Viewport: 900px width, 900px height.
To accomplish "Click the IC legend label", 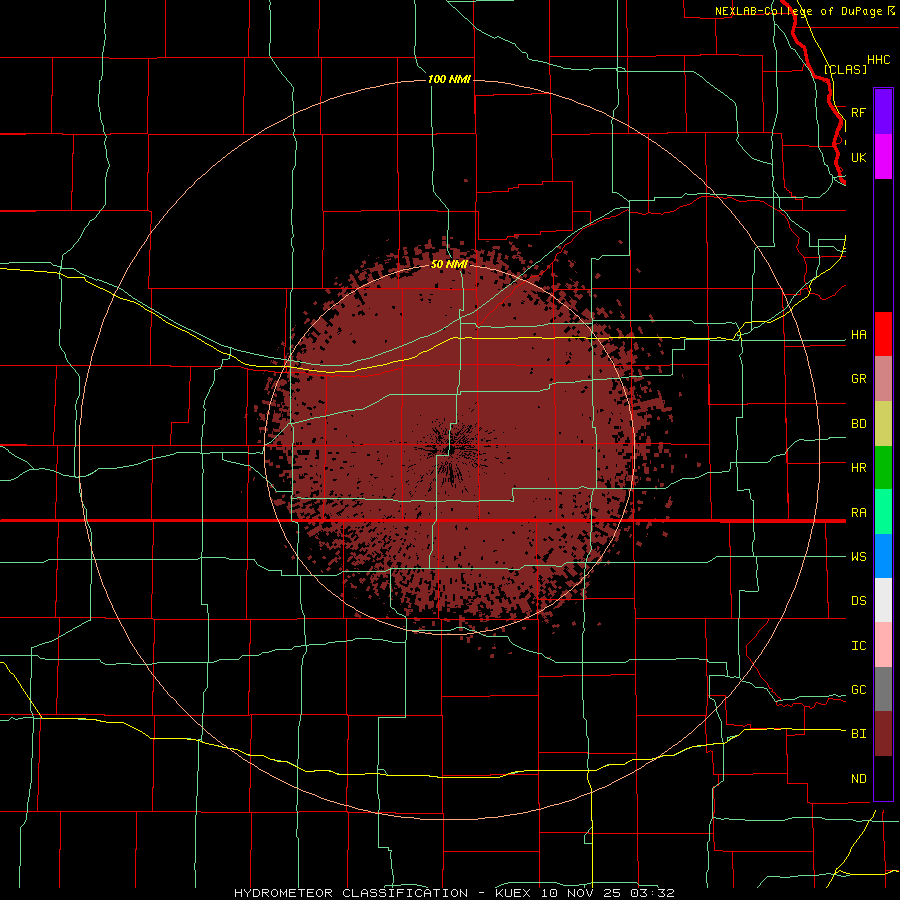I will [858, 646].
